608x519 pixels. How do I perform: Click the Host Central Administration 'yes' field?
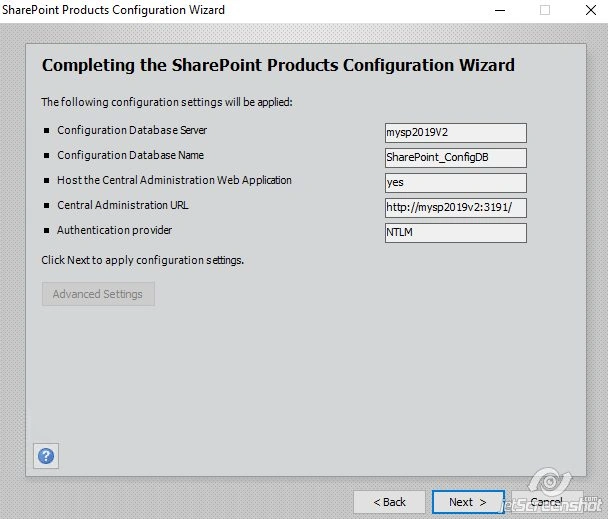pos(456,183)
